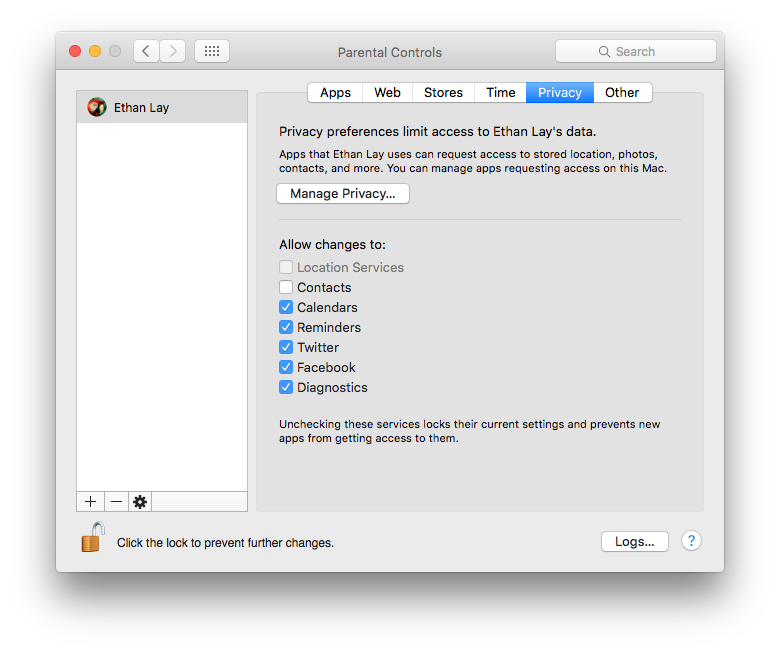
Task: Open the gear action menu
Action: click(140, 502)
